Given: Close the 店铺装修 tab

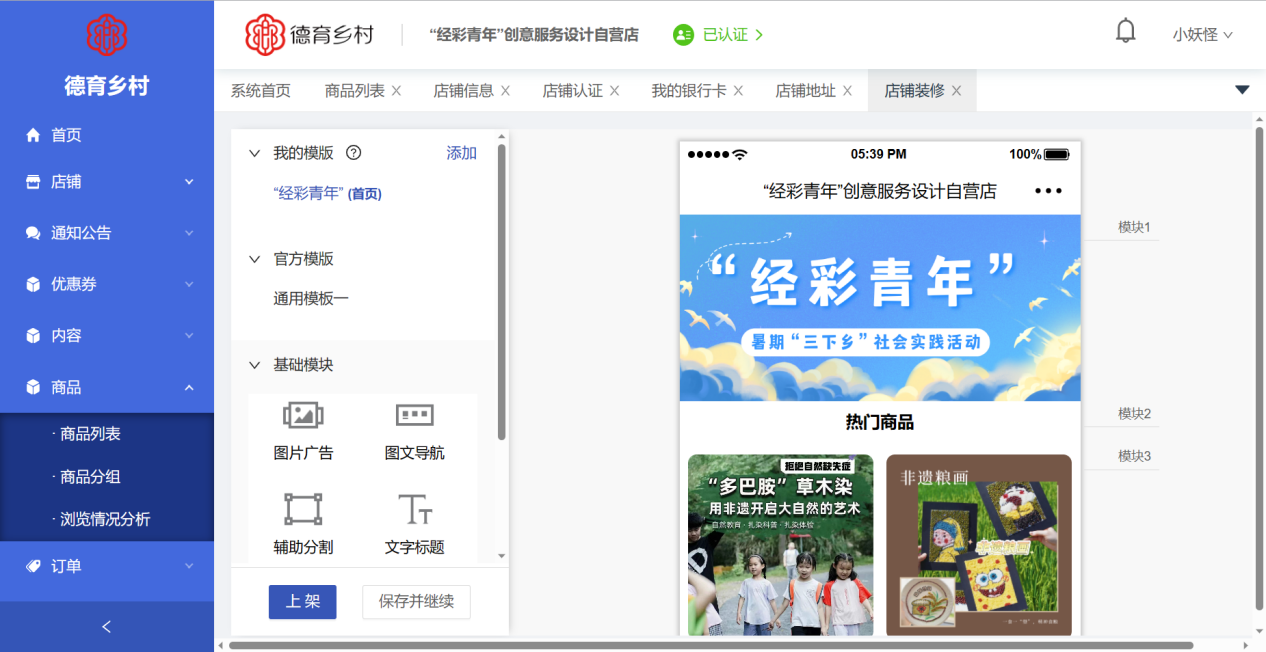Looking at the screenshot, I should (x=957, y=91).
